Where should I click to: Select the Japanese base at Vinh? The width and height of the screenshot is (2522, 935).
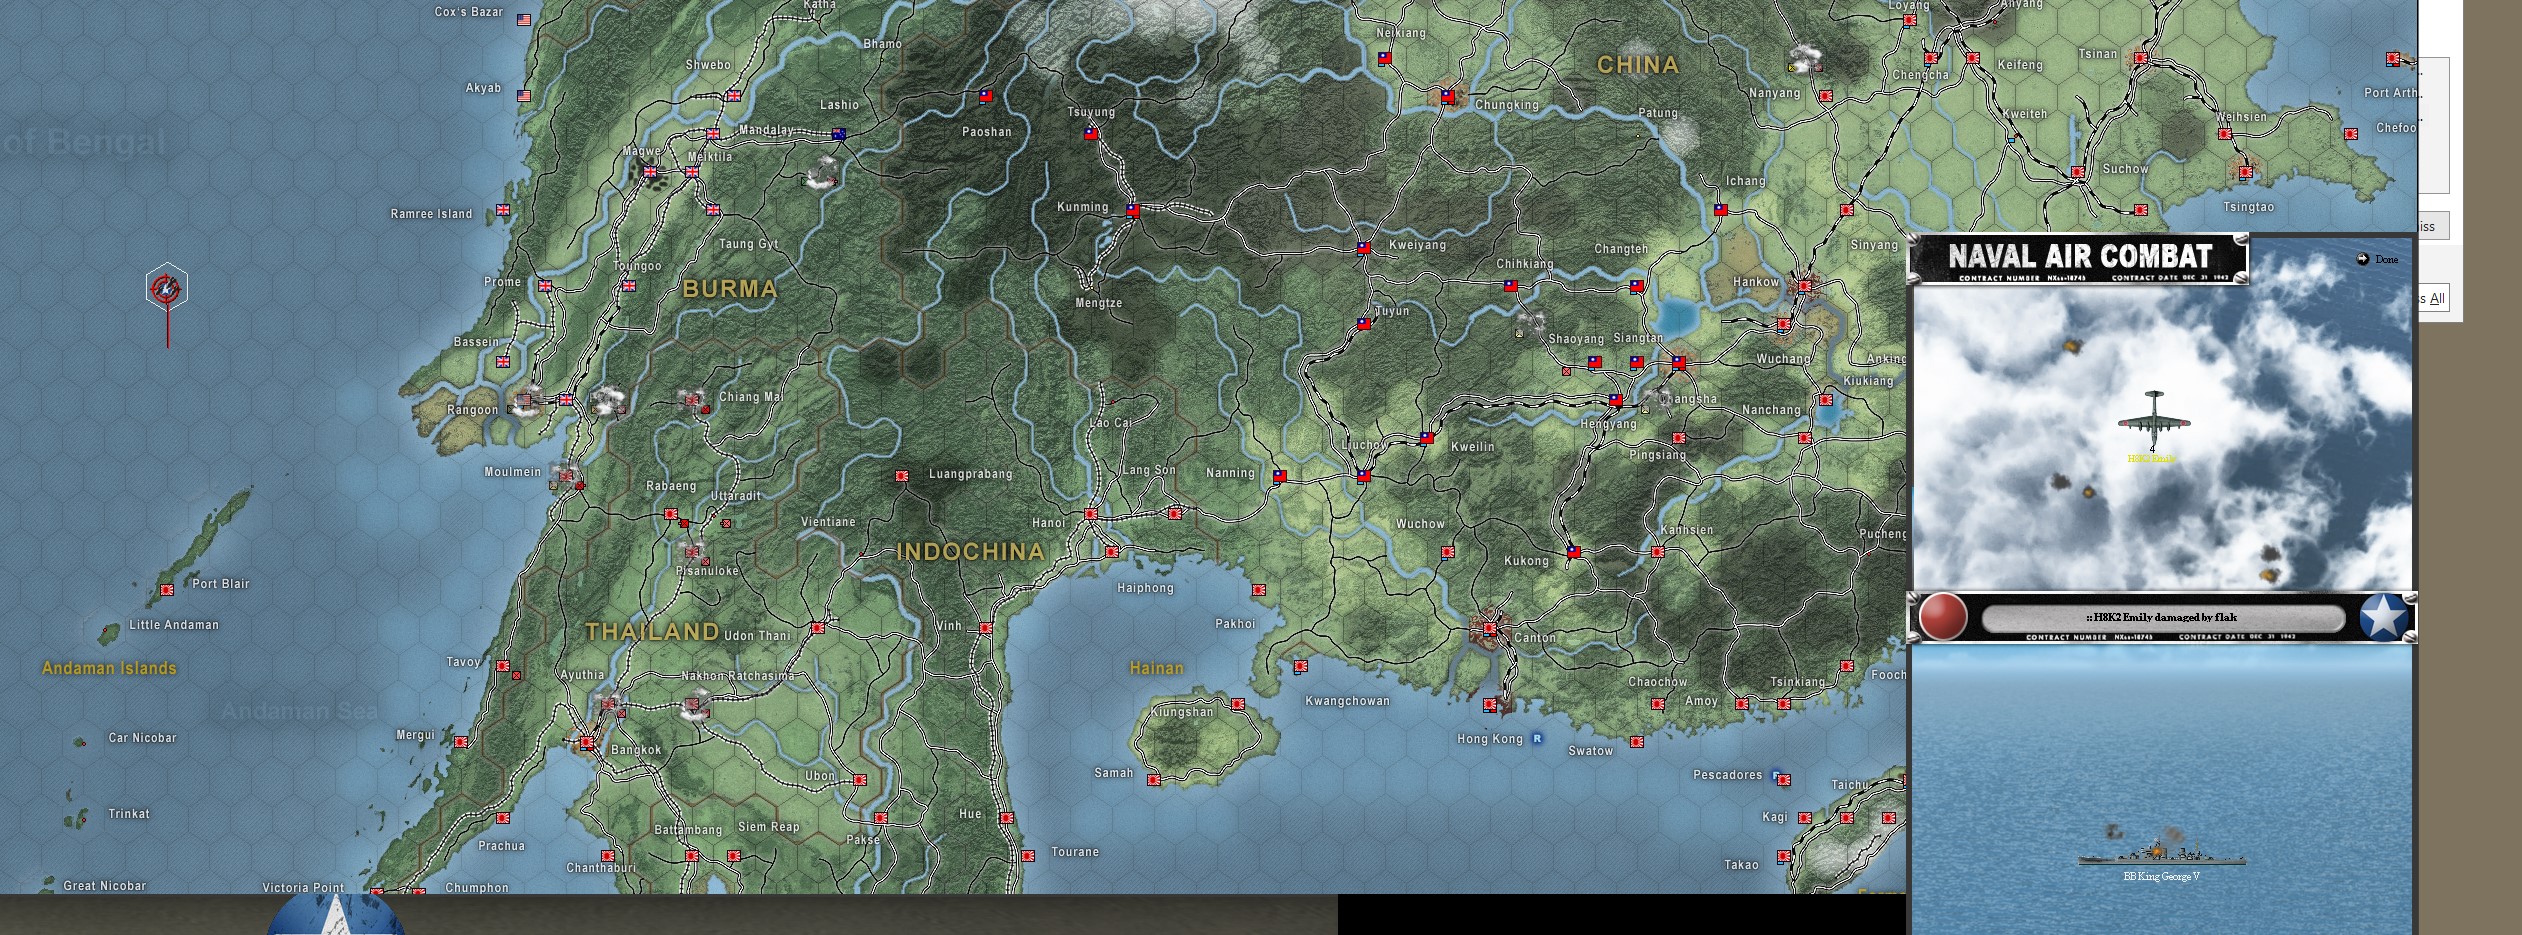[985, 628]
